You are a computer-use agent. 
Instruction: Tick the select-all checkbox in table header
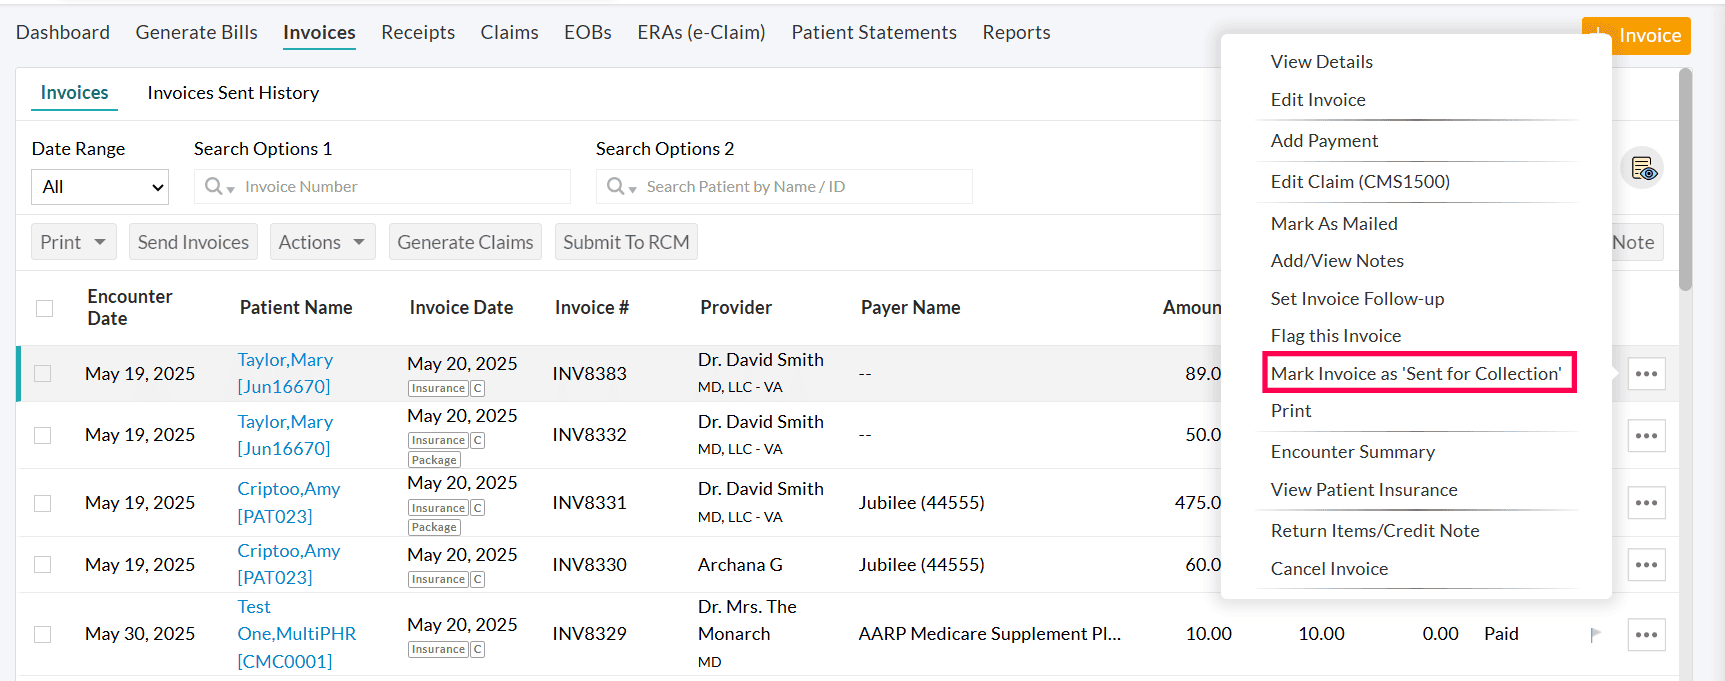coord(44,308)
